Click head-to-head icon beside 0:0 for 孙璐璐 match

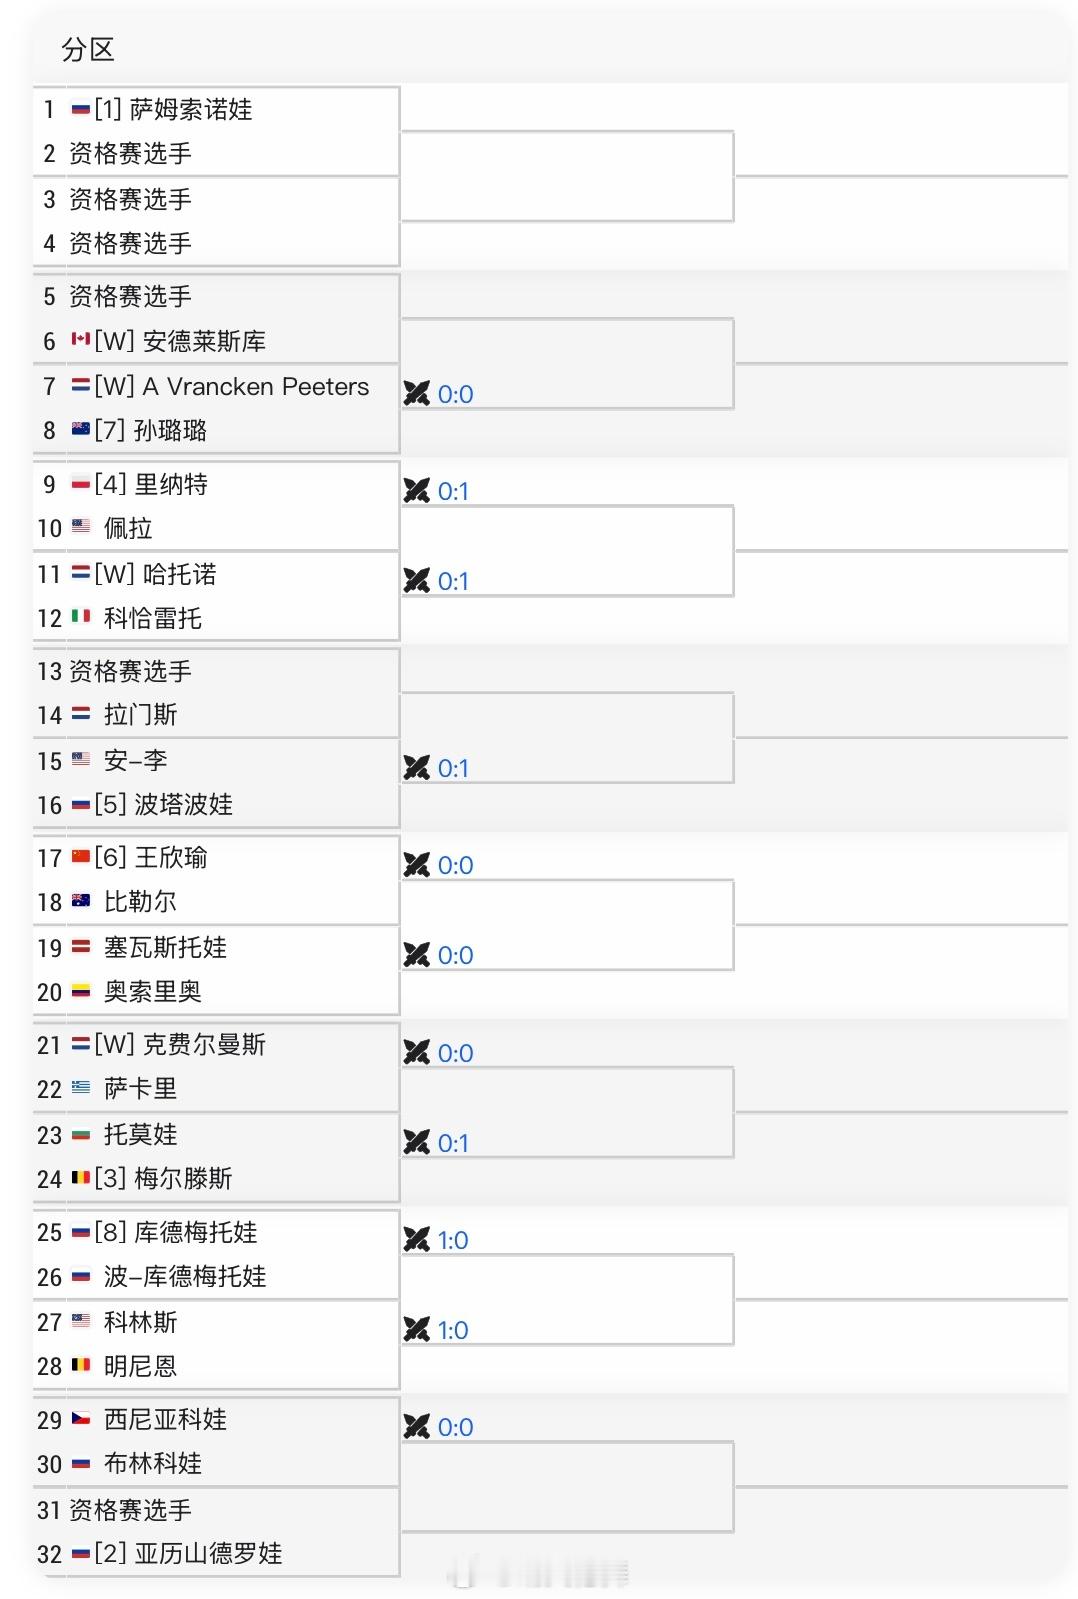pyautogui.click(x=417, y=394)
